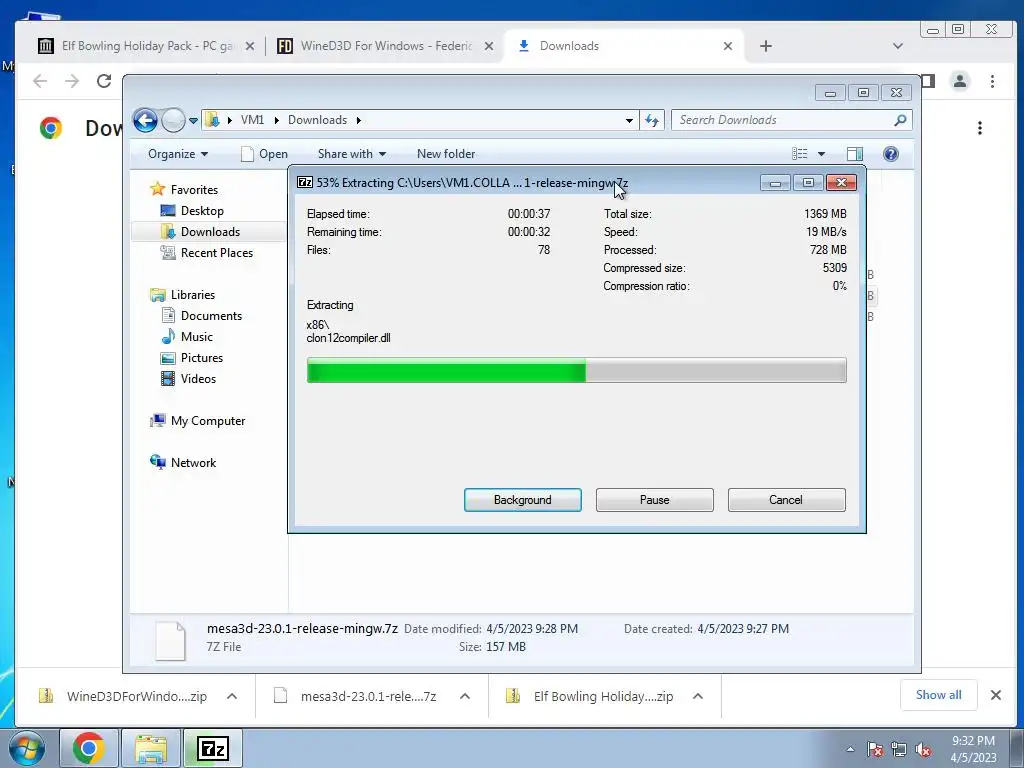Expand options for Elf Bowling Holiday download
Screen dimensions: 1024x768
[697, 696]
